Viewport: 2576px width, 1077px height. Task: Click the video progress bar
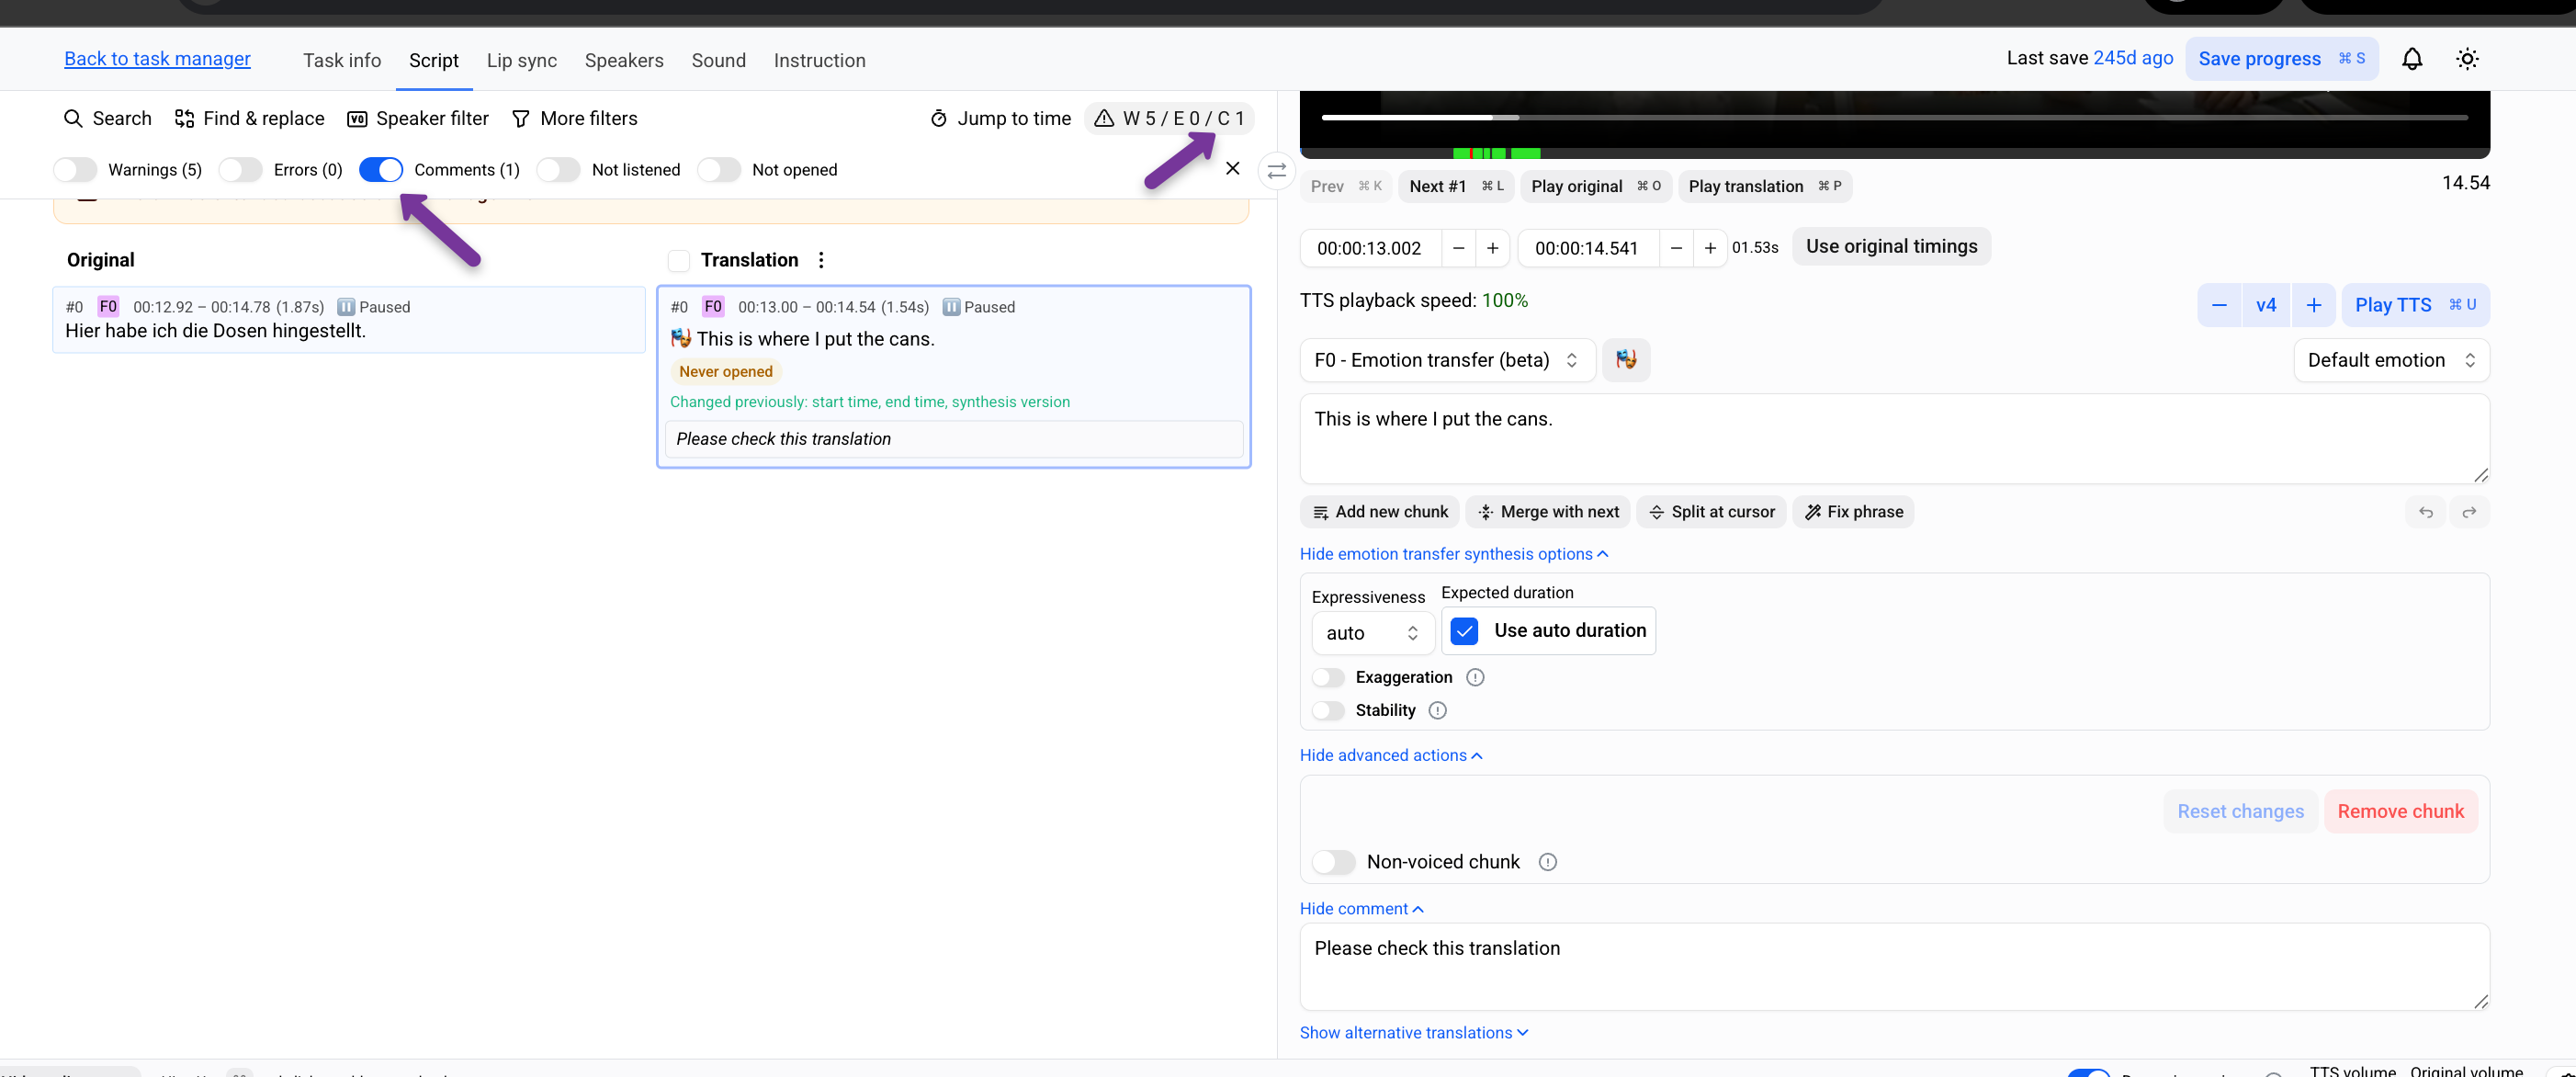click(x=1894, y=118)
